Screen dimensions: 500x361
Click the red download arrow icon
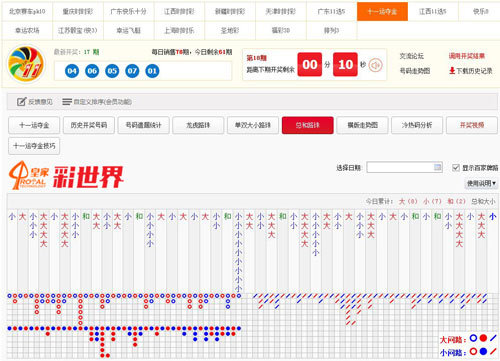(452, 70)
